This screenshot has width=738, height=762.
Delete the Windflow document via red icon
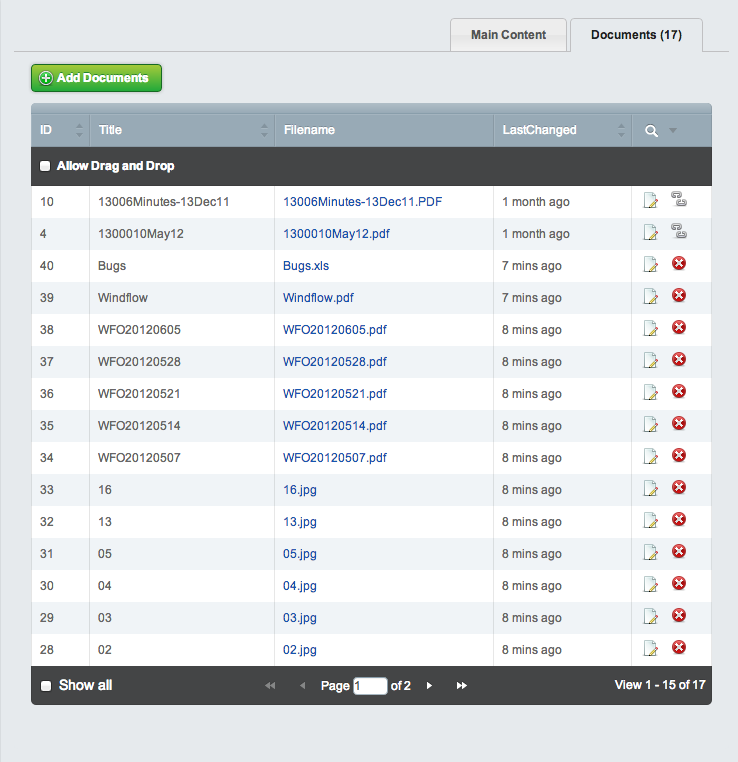coord(679,296)
